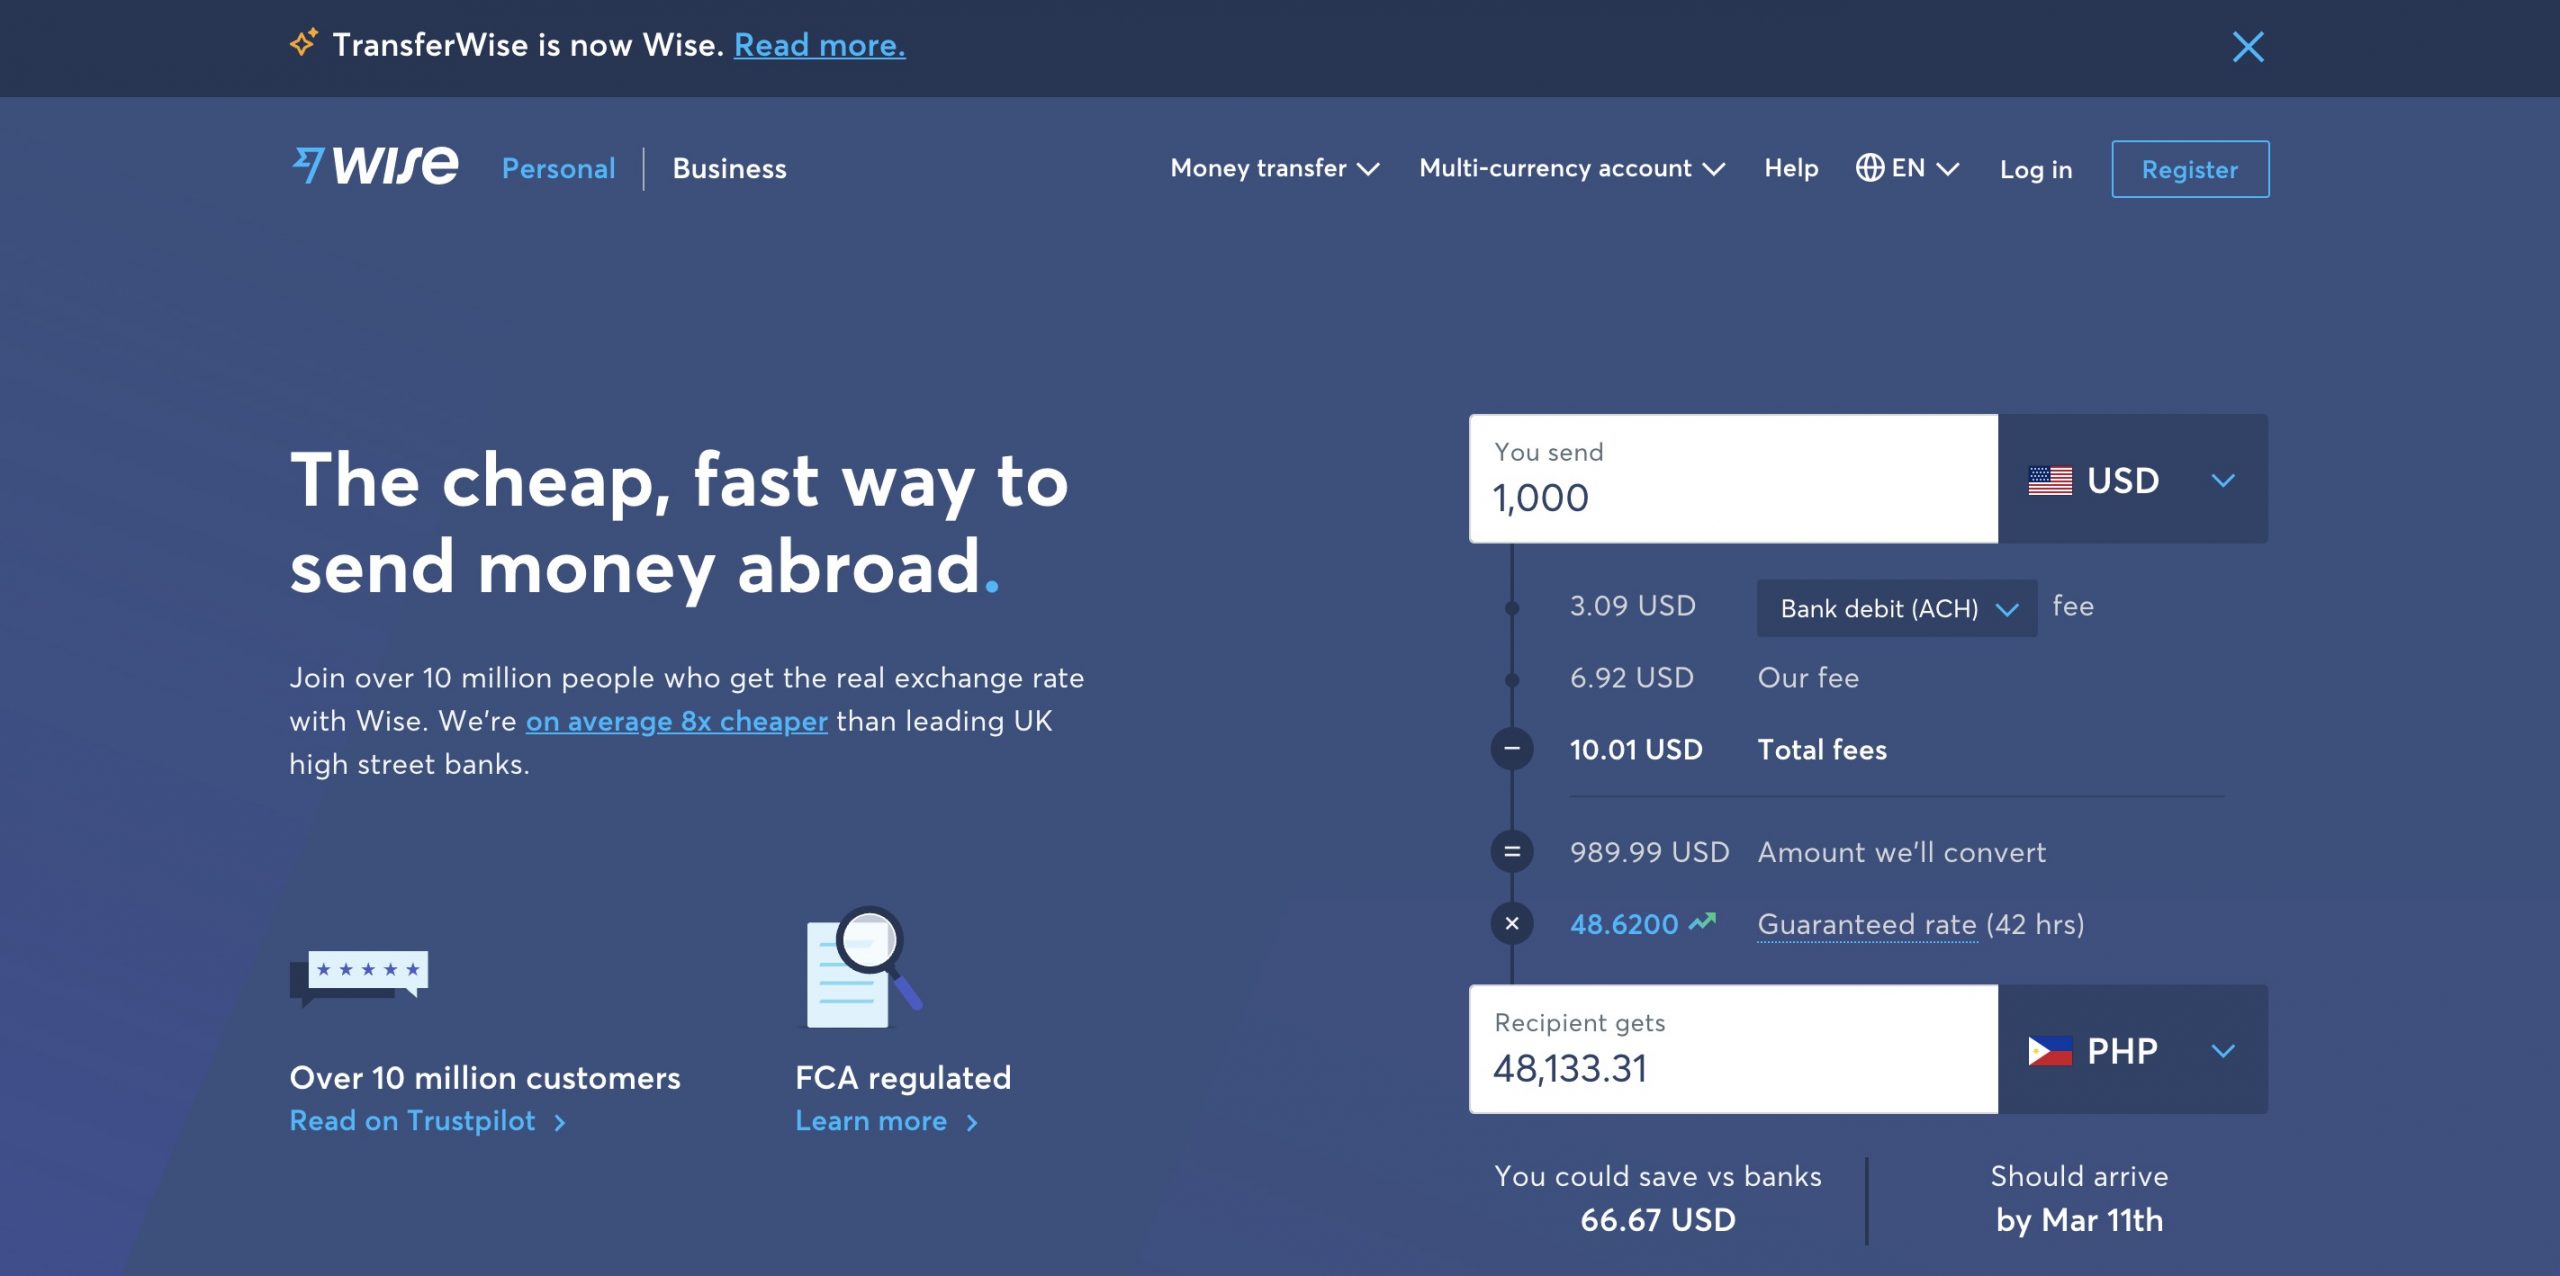Click the on average 8x cheaper link
Viewport: 2560px width, 1276px height.
click(x=676, y=718)
